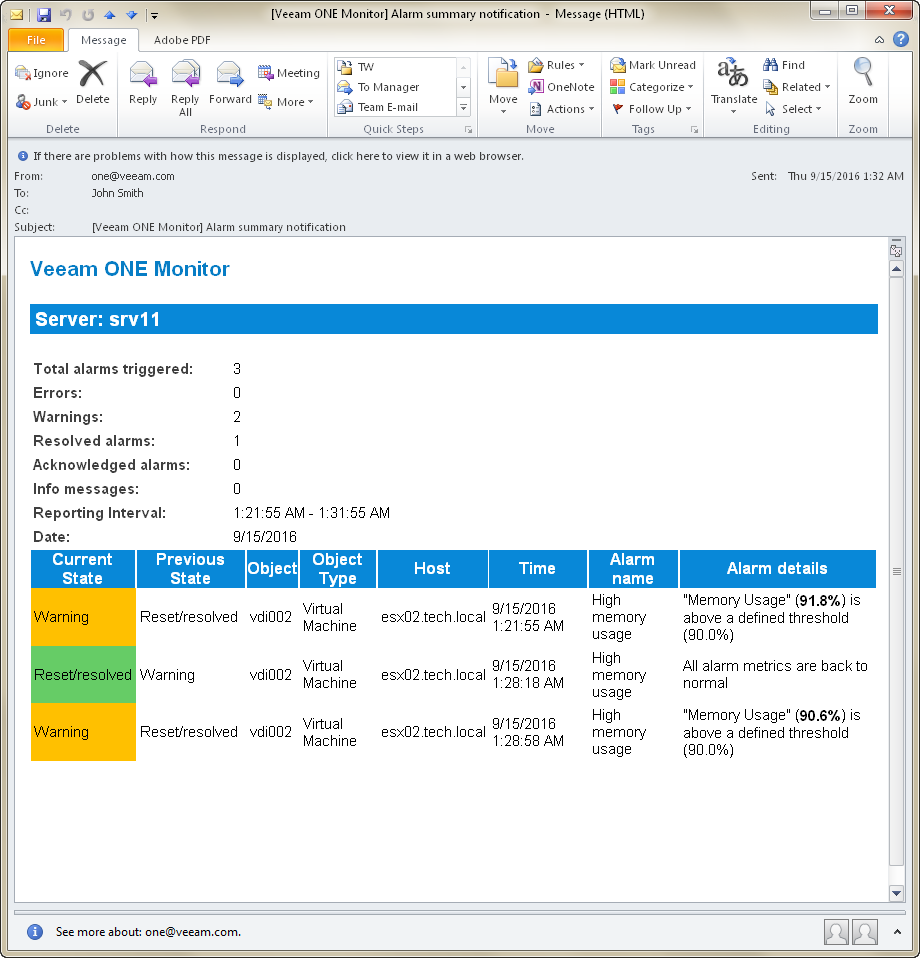The image size is (920, 958).
Task: Click the message body scrollbar thumb
Action: [x=896, y=571]
